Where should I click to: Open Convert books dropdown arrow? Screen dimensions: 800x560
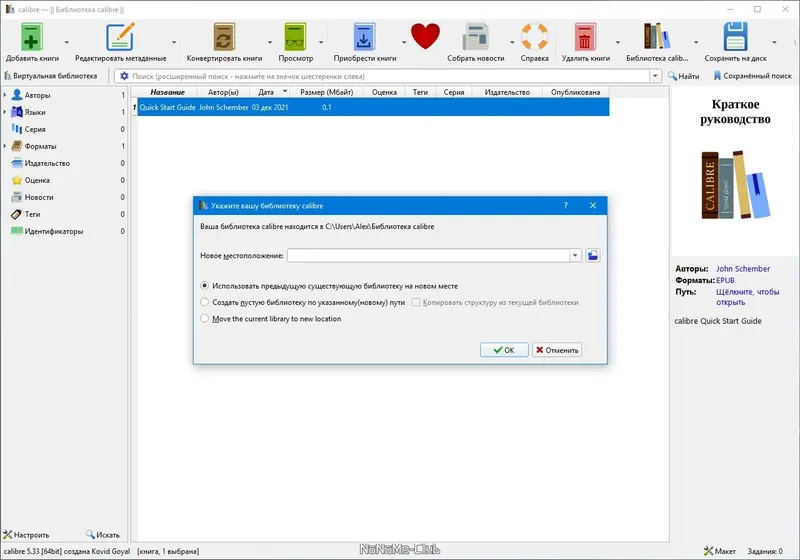[270, 42]
